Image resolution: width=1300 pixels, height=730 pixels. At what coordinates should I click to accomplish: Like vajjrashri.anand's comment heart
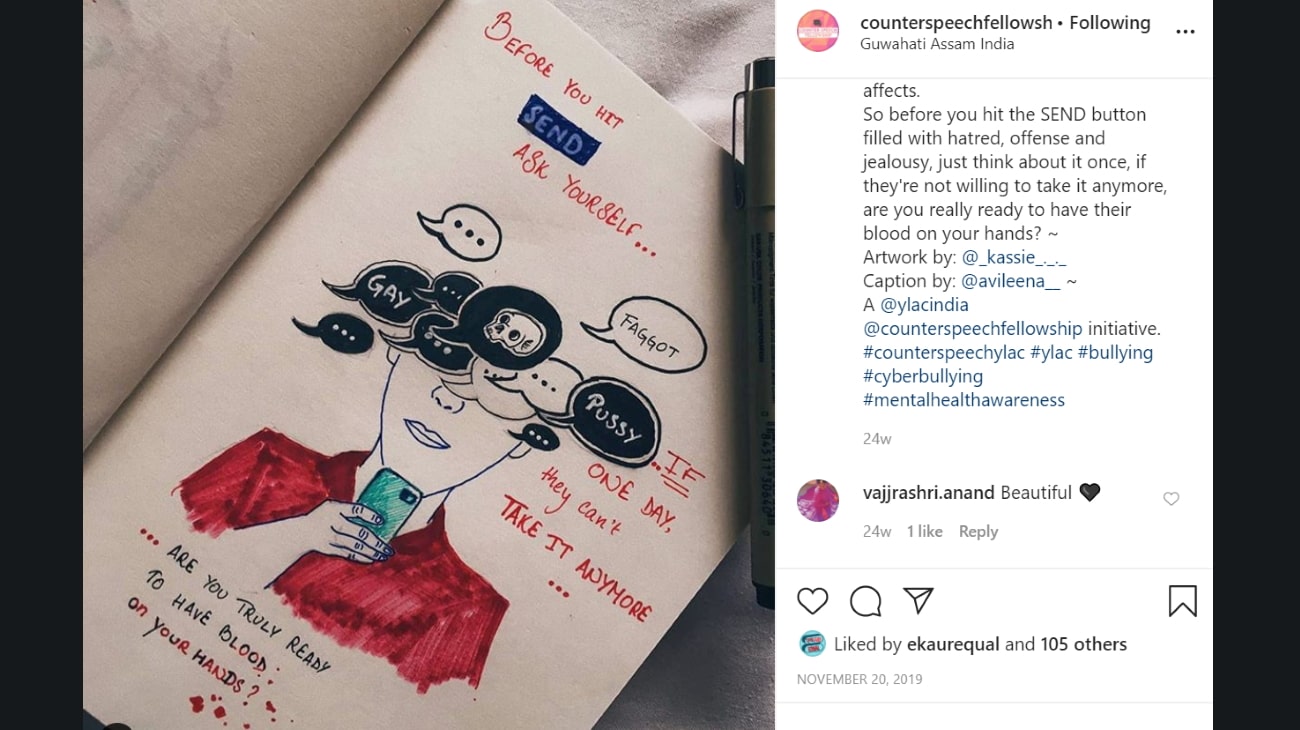coord(1171,499)
